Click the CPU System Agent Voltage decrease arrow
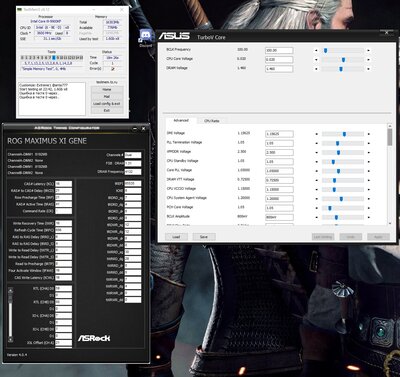400x377 pixels. point(317,199)
